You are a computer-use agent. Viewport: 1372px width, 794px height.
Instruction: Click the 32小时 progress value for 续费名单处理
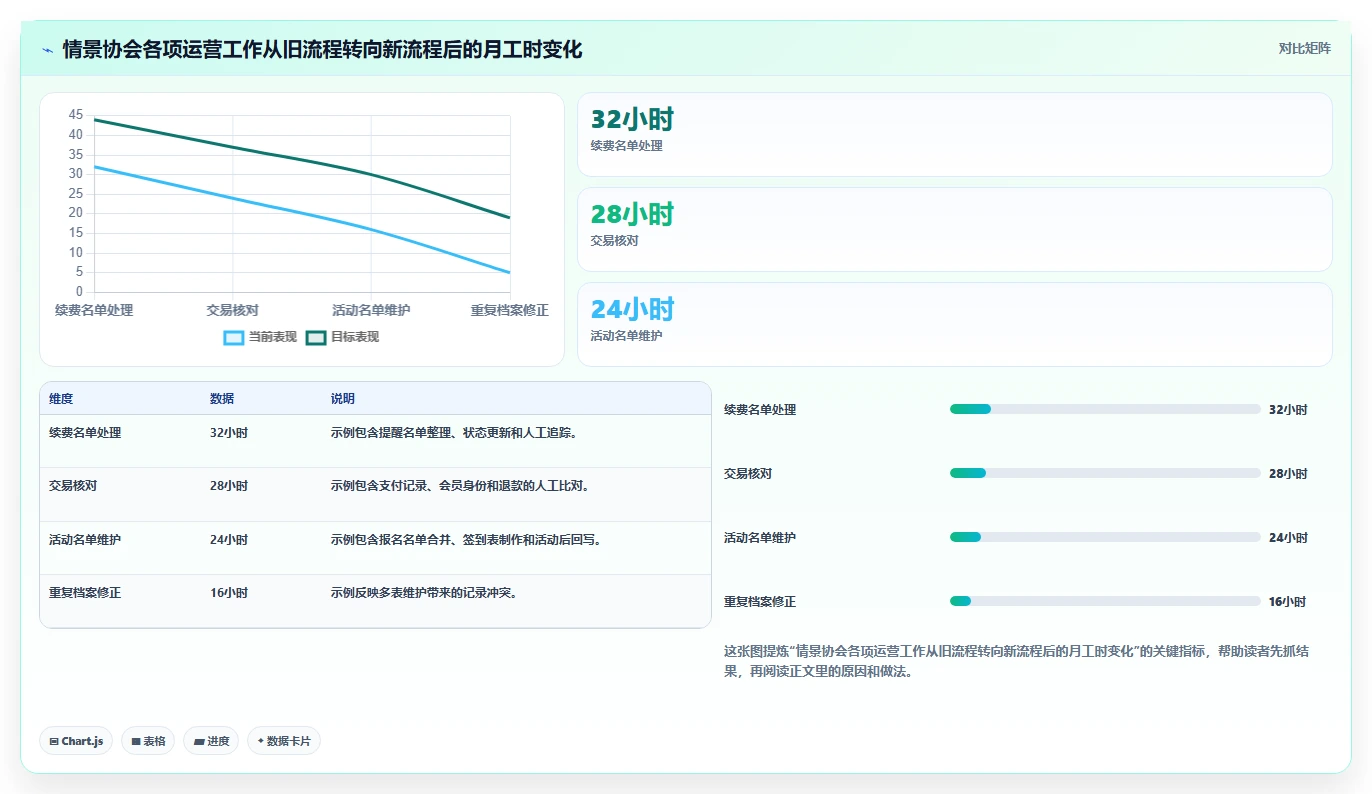click(1288, 410)
